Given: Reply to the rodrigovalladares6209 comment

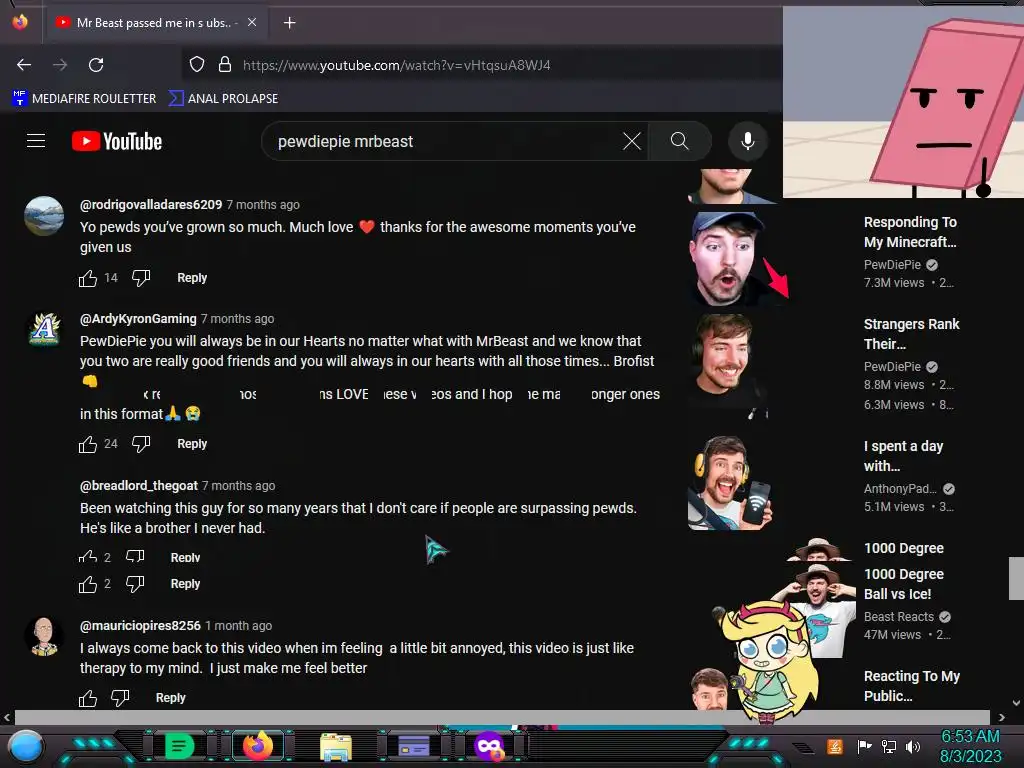Looking at the screenshot, I should pos(192,278).
